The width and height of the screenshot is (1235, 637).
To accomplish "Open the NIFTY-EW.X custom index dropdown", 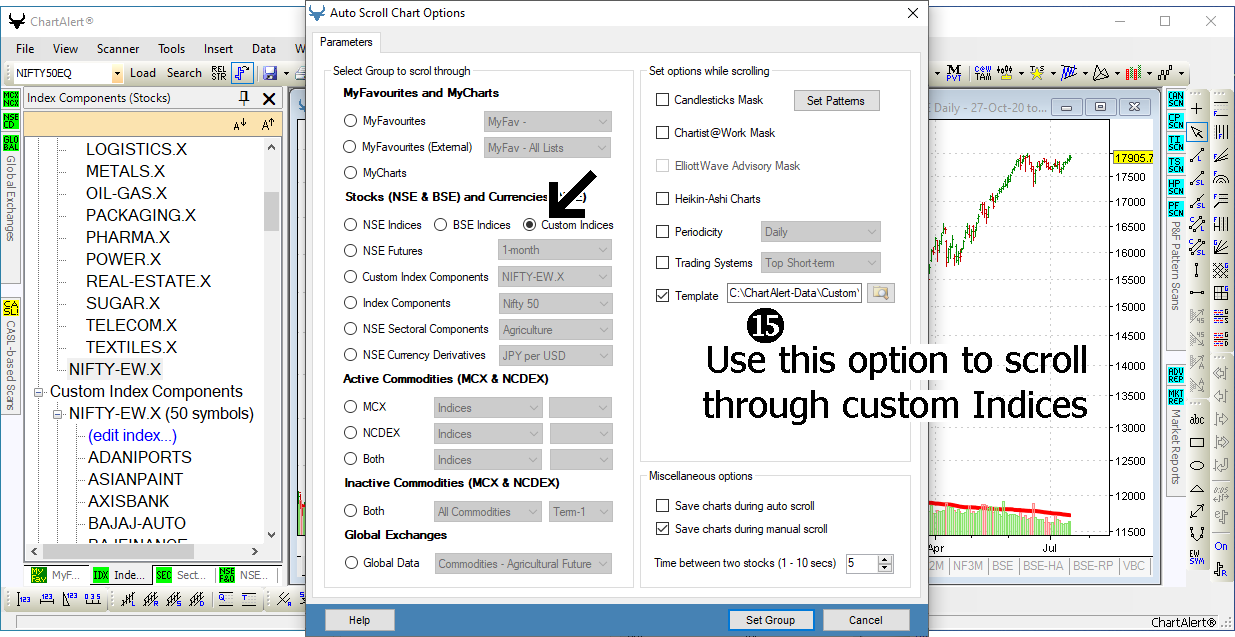I will coord(555,277).
